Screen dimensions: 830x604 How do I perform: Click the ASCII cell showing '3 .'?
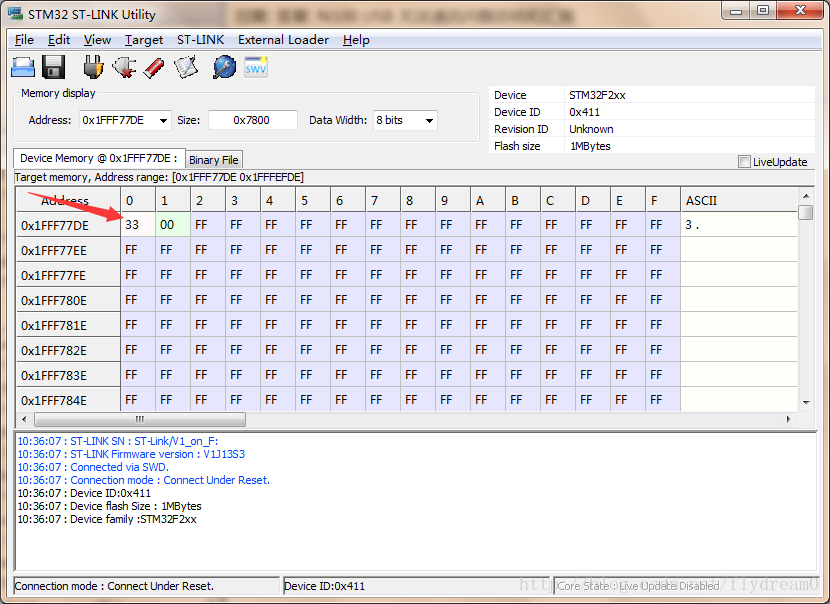click(x=738, y=225)
